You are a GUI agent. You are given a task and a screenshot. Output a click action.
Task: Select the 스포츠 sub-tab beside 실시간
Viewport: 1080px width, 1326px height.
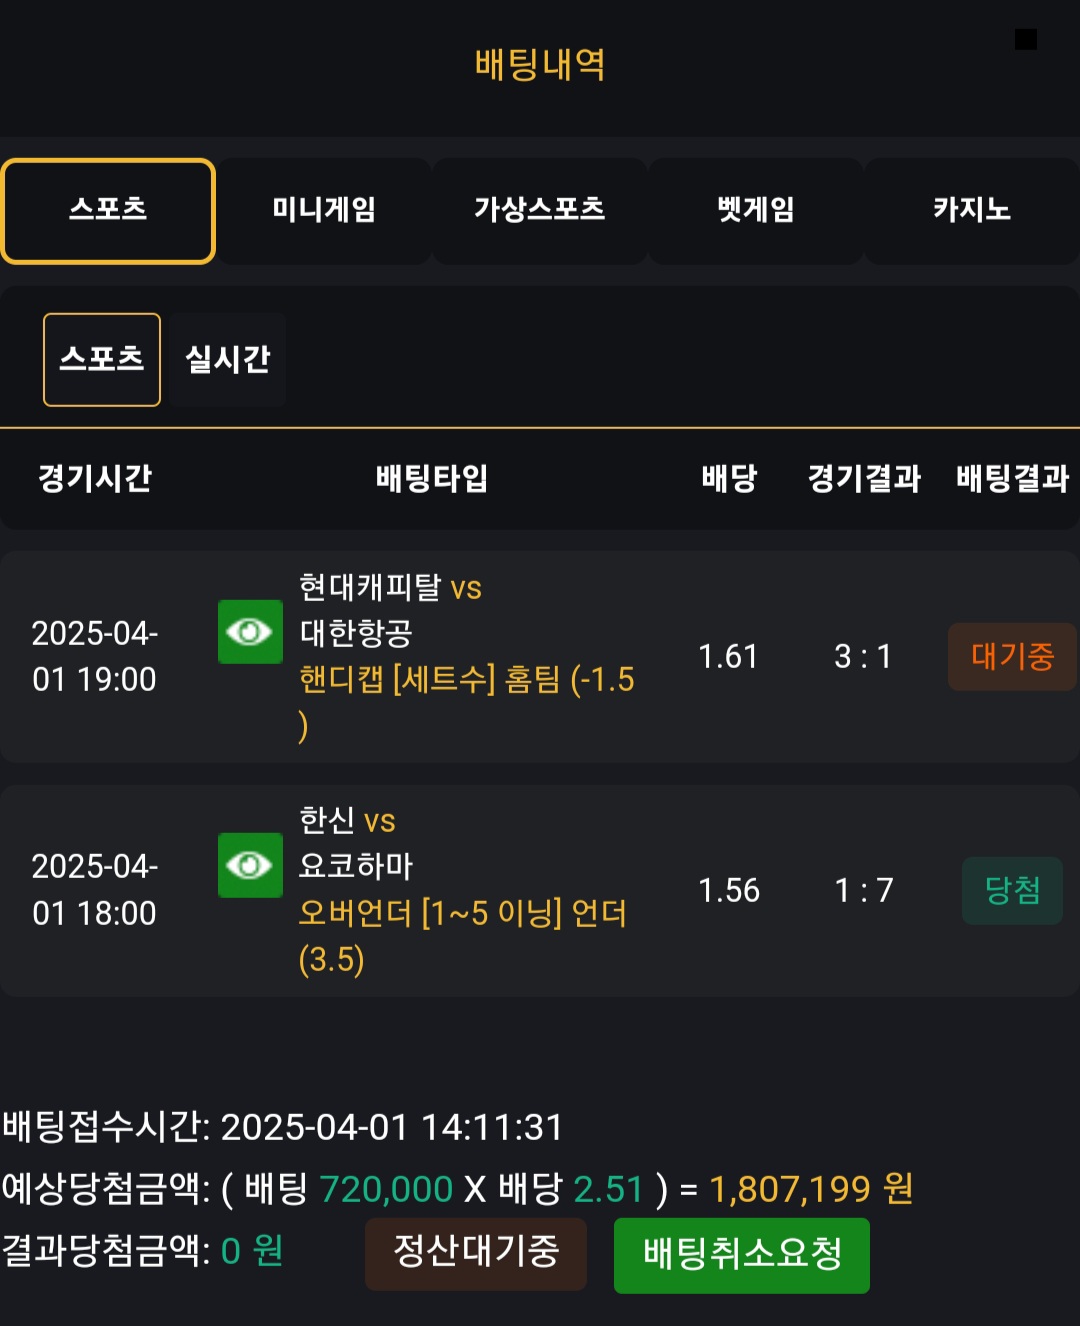(102, 360)
